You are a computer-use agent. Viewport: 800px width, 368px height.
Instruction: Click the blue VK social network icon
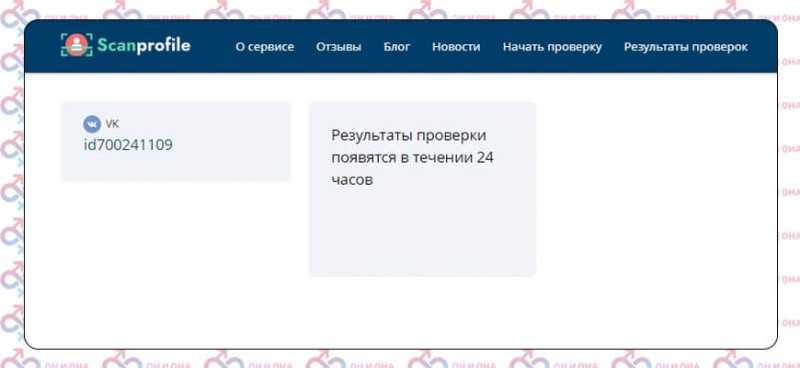click(x=92, y=124)
